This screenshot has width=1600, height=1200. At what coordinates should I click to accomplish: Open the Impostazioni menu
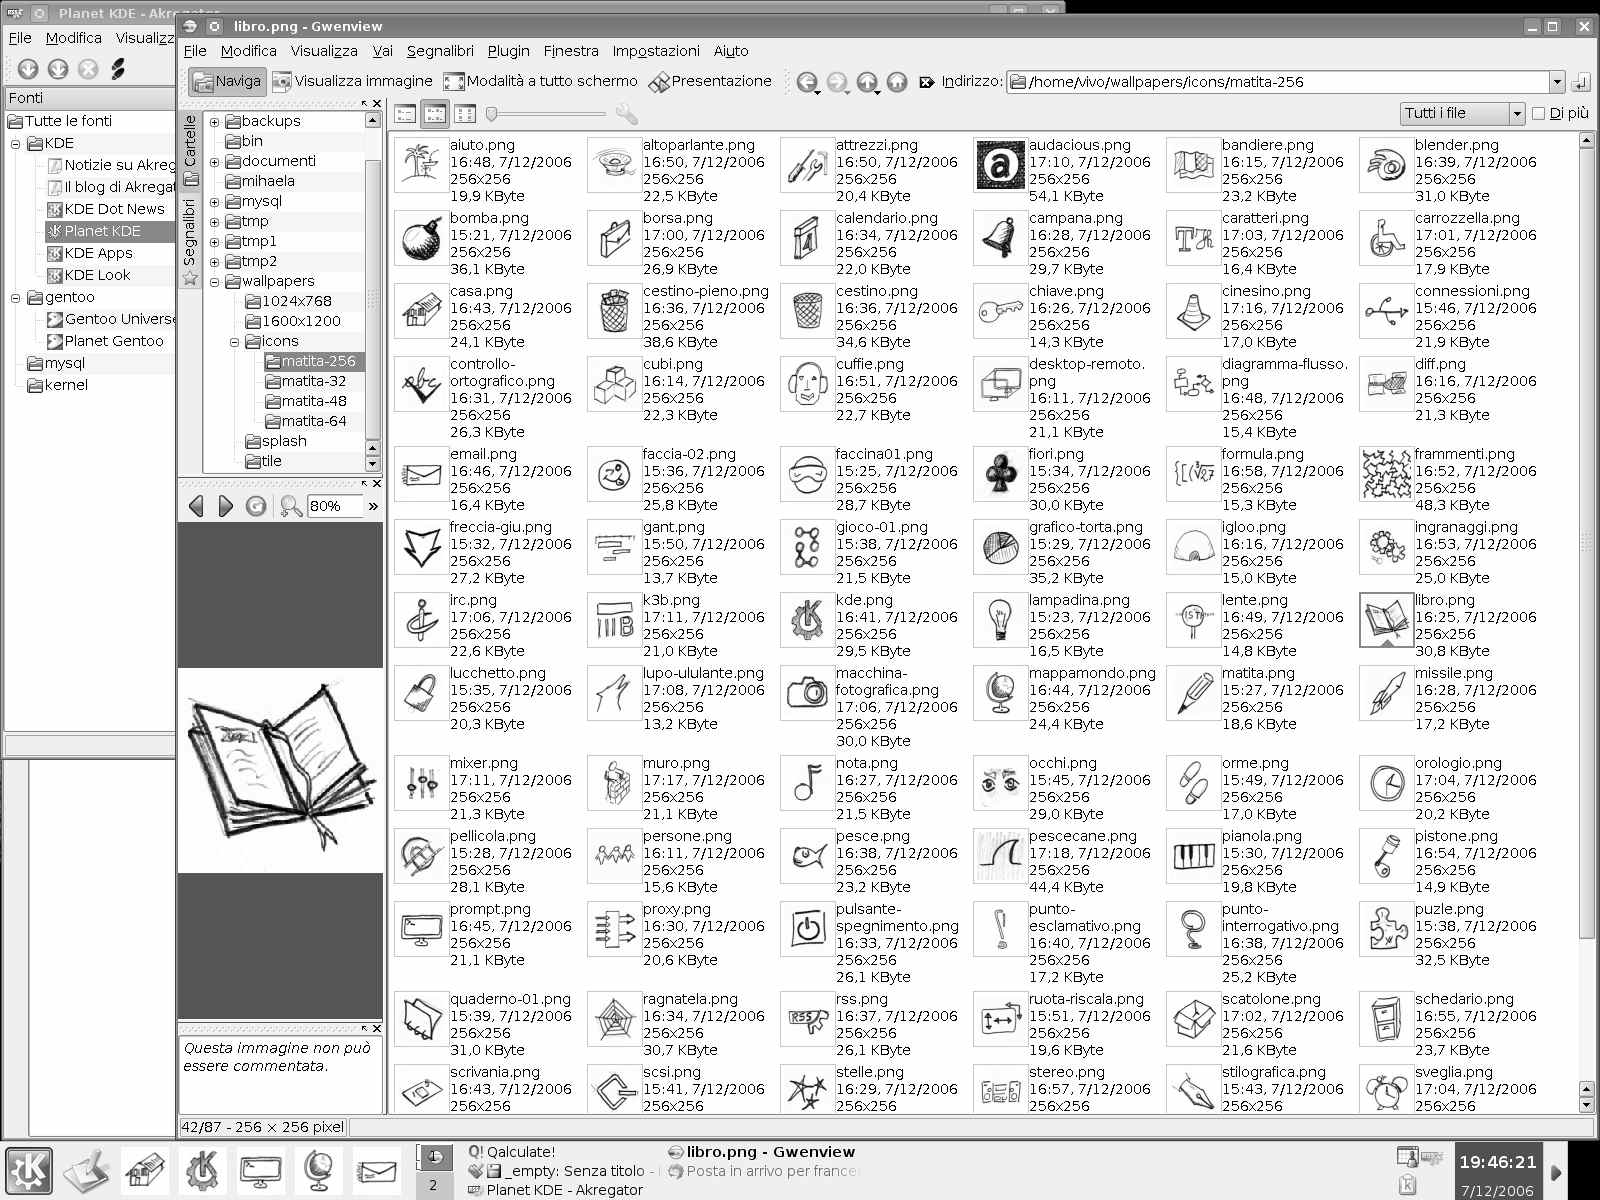point(655,51)
